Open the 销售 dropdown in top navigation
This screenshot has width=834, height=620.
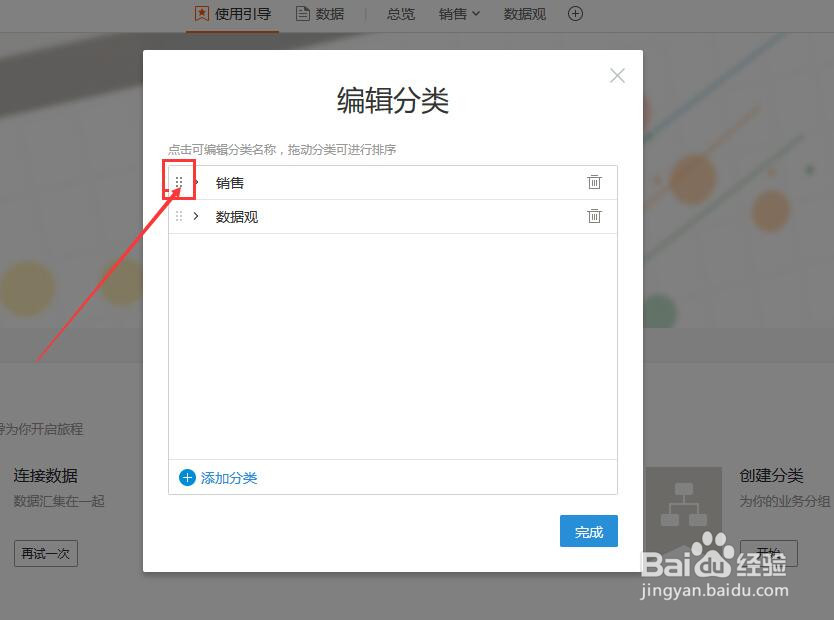[459, 14]
